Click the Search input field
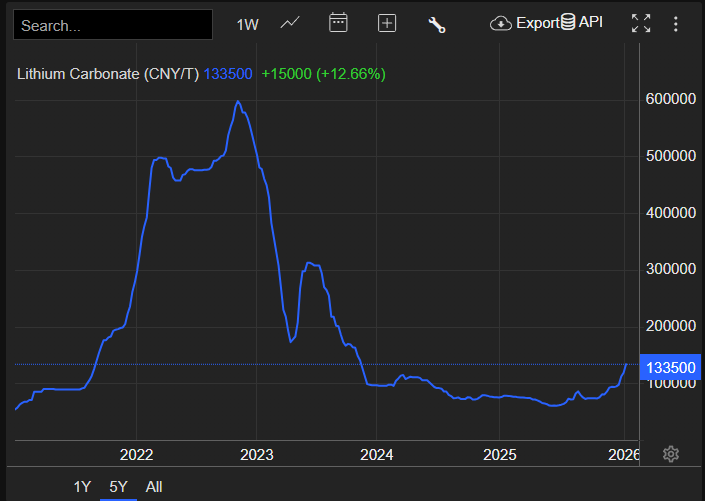This screenshot has height=501, width=705. pyautogui.click(x=113, y=25)
